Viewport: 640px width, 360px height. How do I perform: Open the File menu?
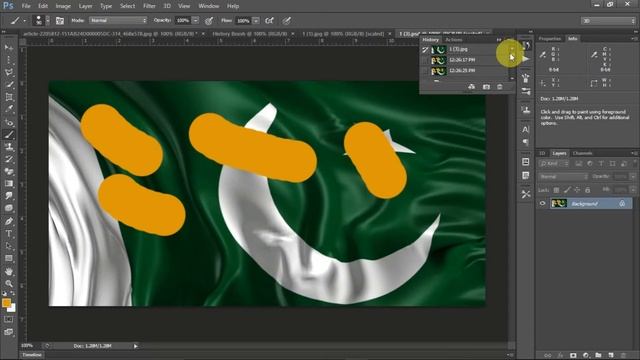[26, 6]
